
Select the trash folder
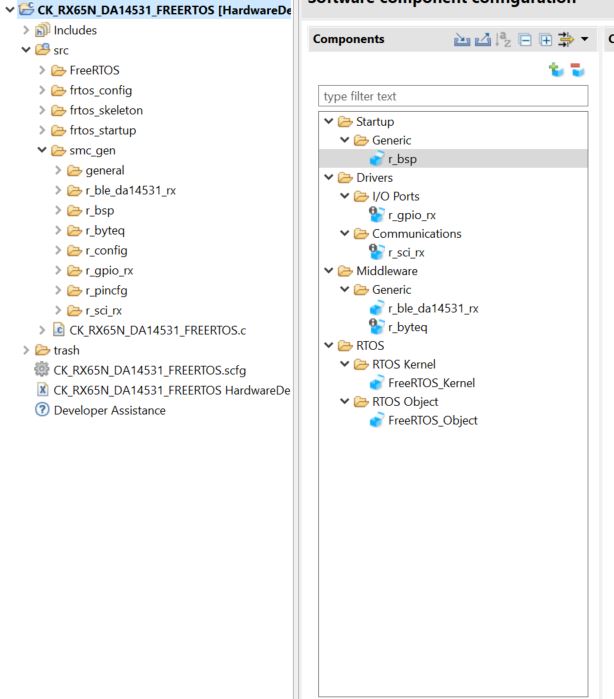coord(58,350)
